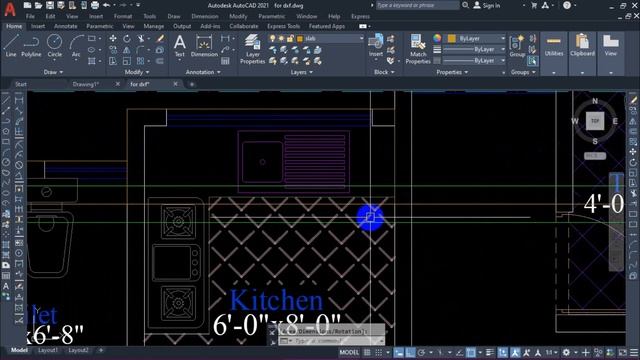Click the Mirror tool icon
The image size is (640, 360).
click(127, 50)
